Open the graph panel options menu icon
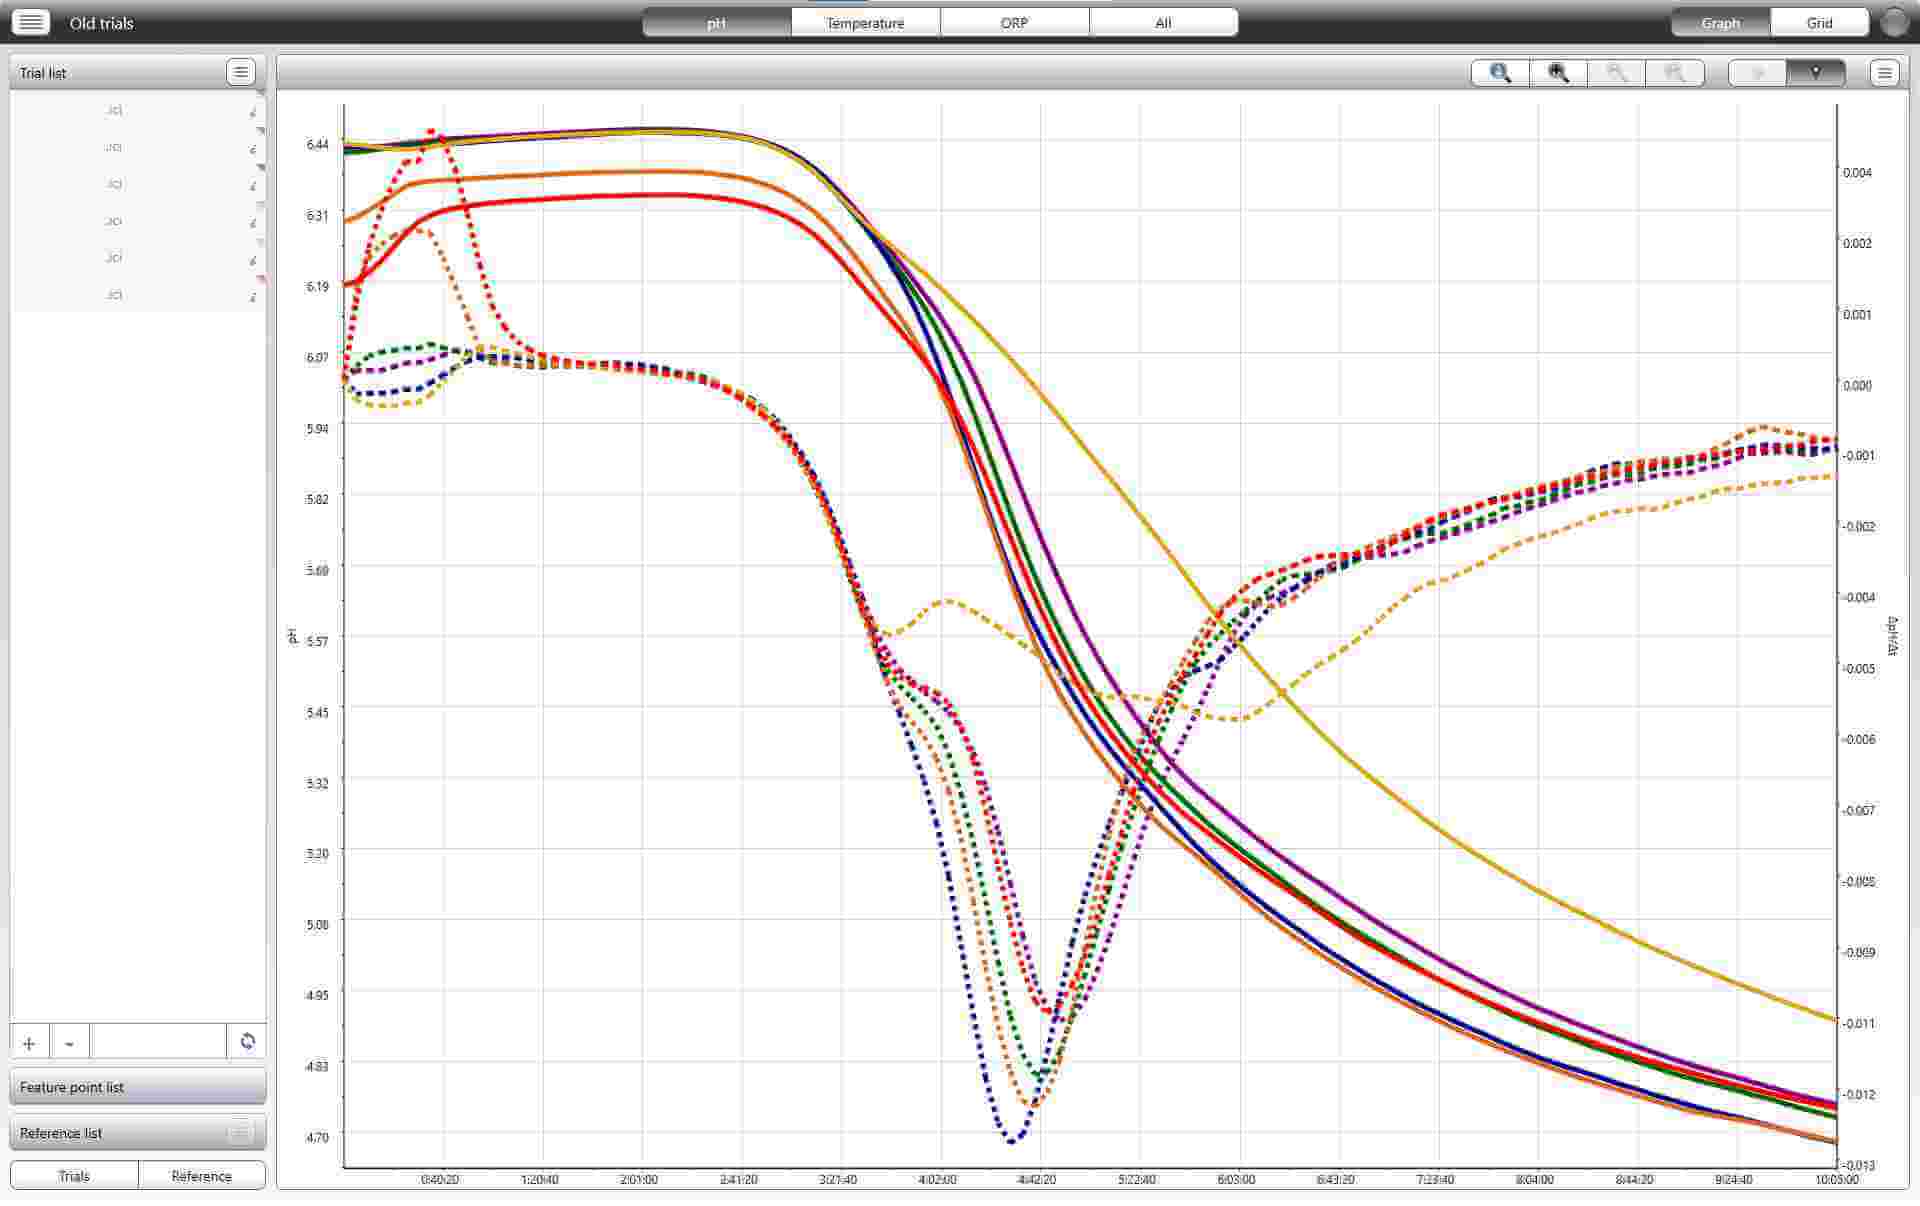This screenshot has height=1206, width=1920. tap(1884, 73)
